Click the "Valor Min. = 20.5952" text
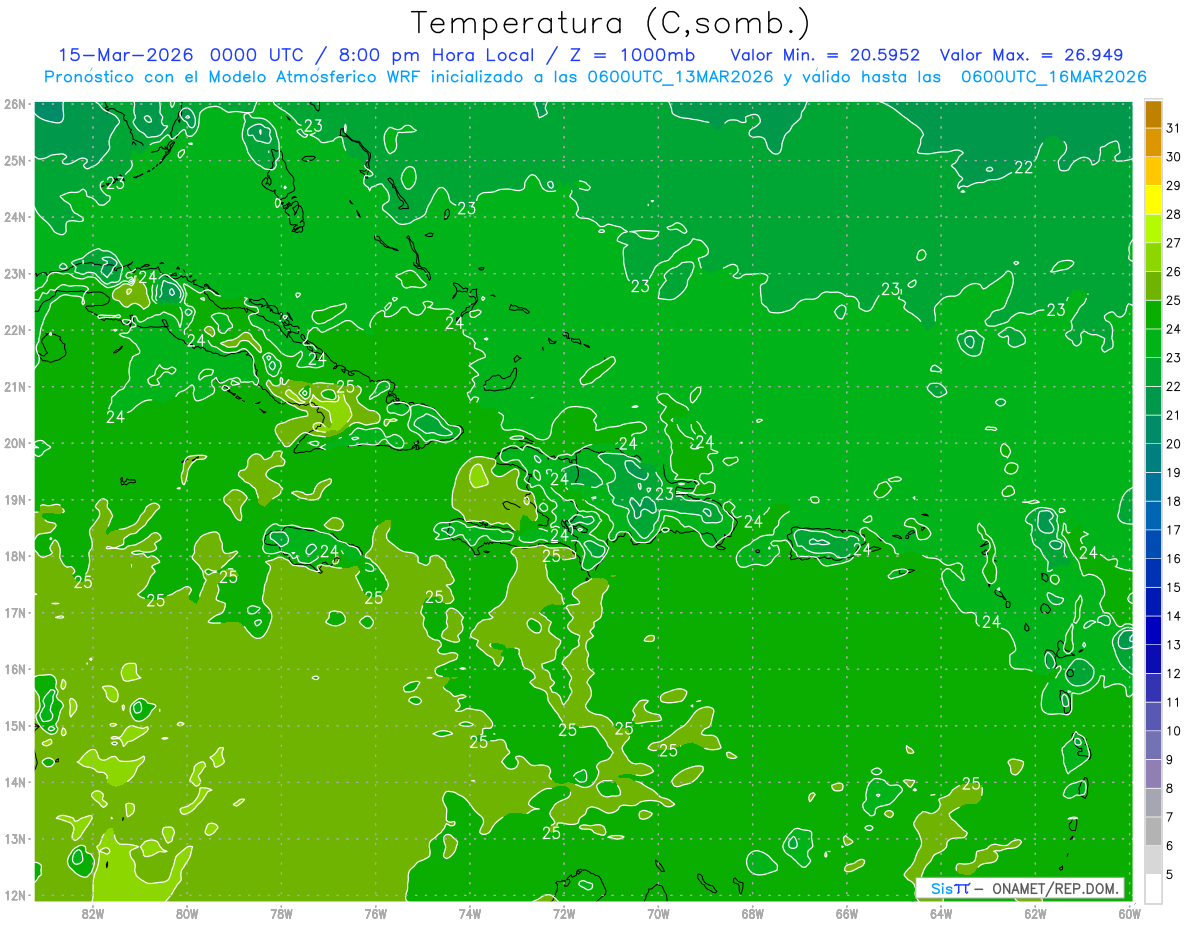 pyautogui.click(x=825, y=55)
